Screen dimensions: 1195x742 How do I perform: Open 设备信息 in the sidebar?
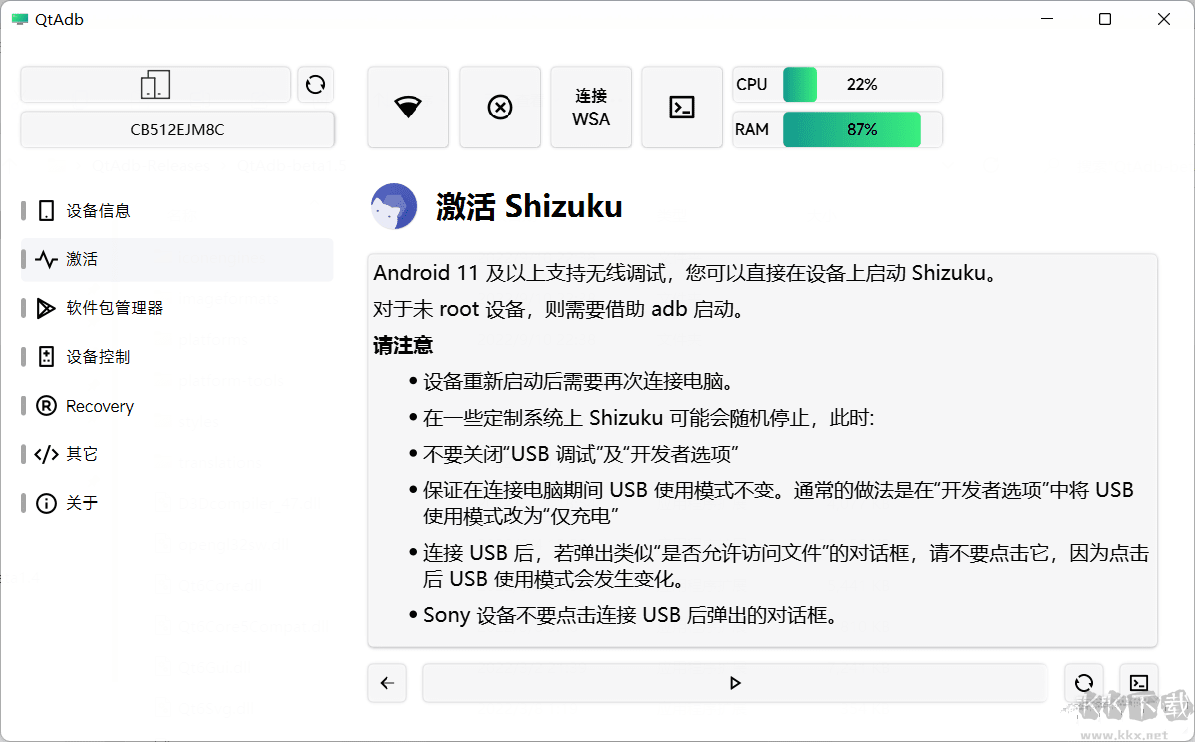tap(91, 210)
